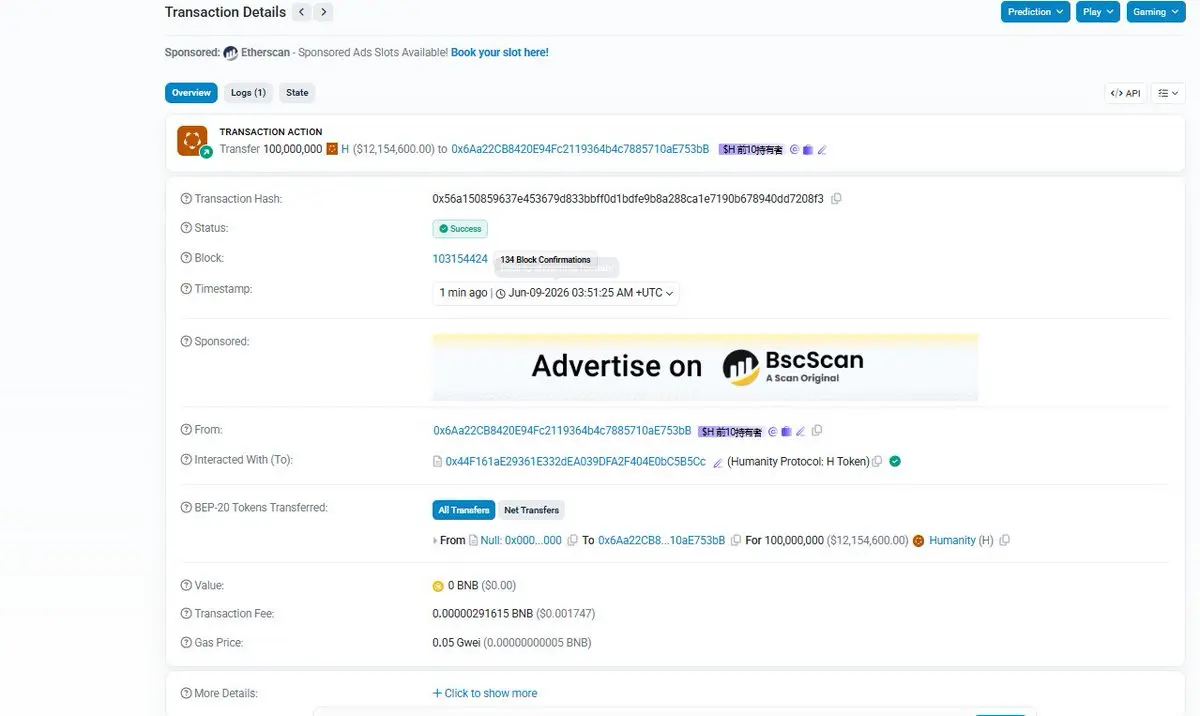This screenshot has height=716, width=1200.
Task: Click the Transaction Hash help icon
Action: pos(186,199)
